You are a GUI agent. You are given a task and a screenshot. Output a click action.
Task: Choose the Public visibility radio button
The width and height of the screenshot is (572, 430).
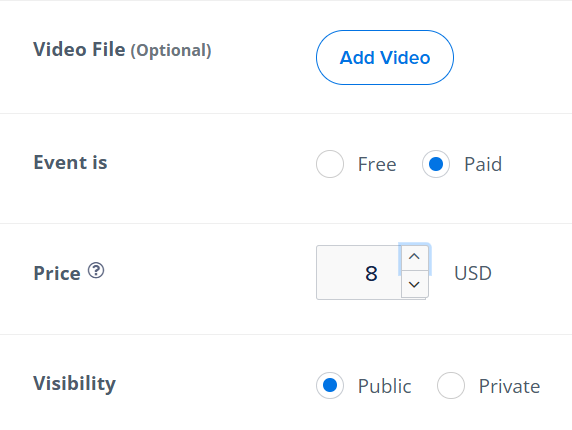pyautogui.click(x=330, y=385)
